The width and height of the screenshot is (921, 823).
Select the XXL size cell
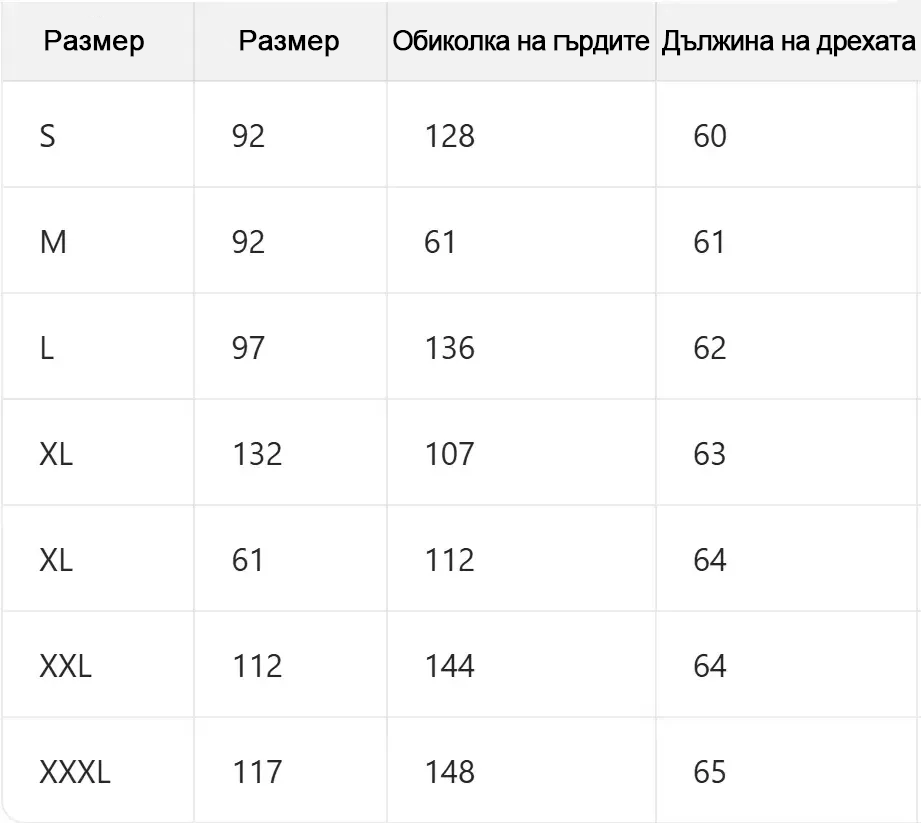tap(65, 666)
